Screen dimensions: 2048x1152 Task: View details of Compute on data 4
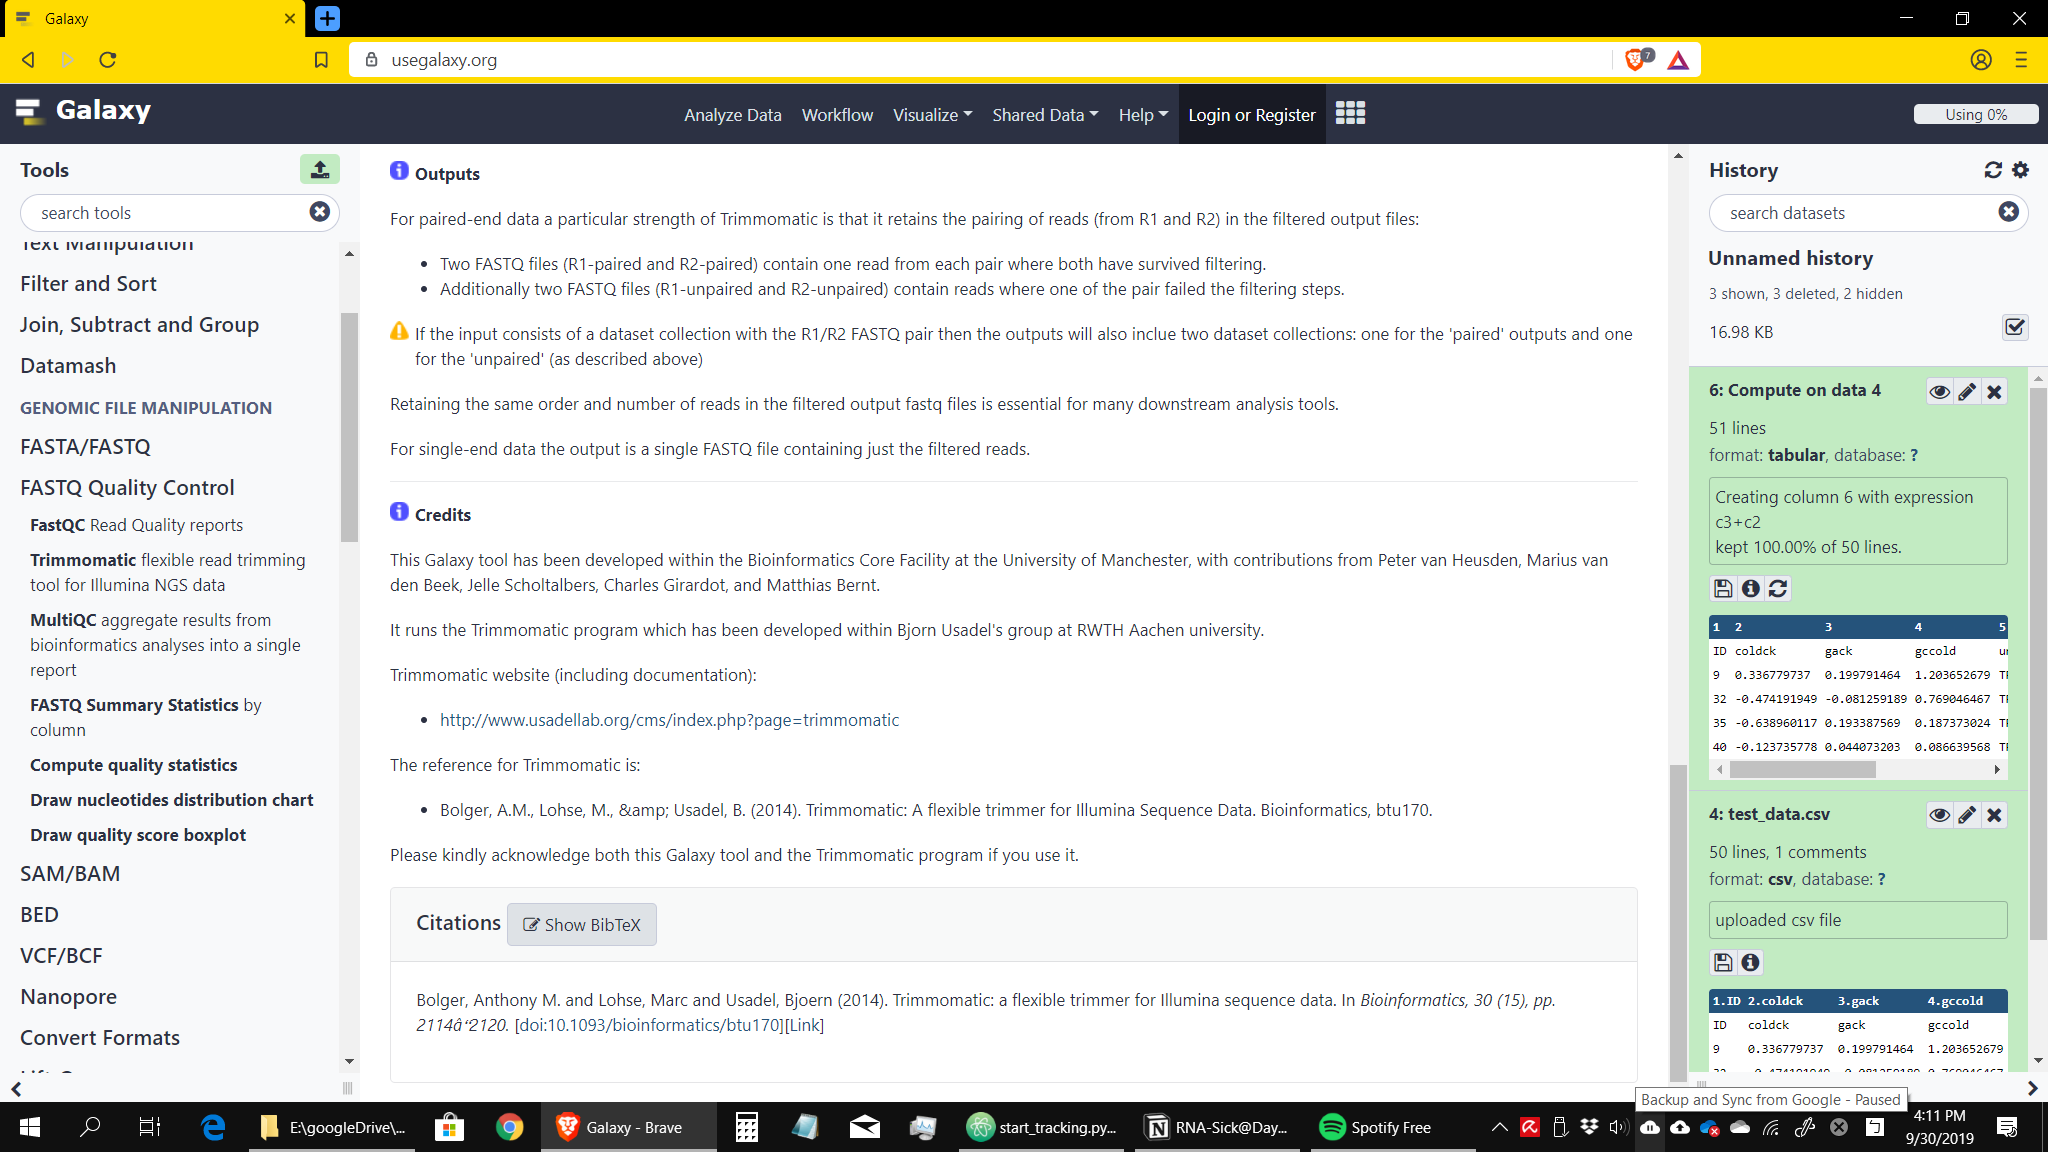[1750, 588]
